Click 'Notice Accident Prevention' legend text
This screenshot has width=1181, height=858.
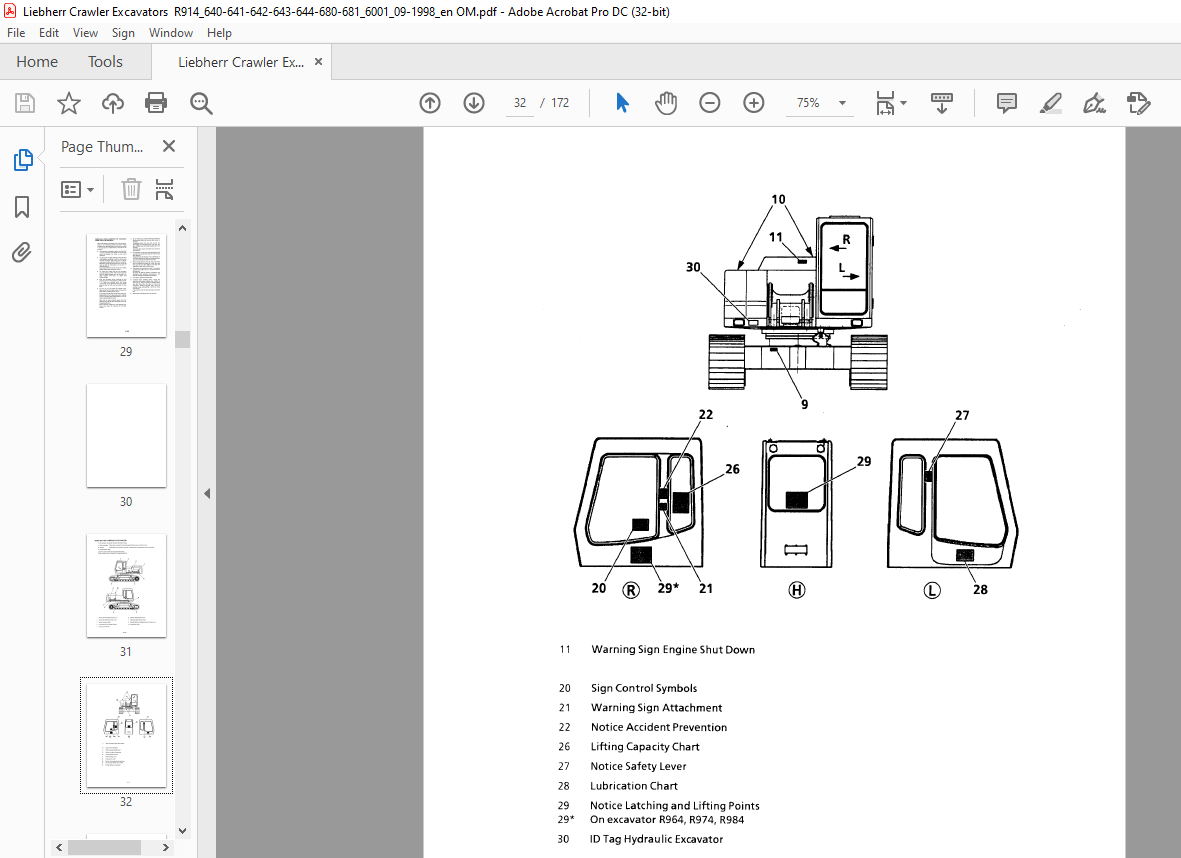point(659,727)
